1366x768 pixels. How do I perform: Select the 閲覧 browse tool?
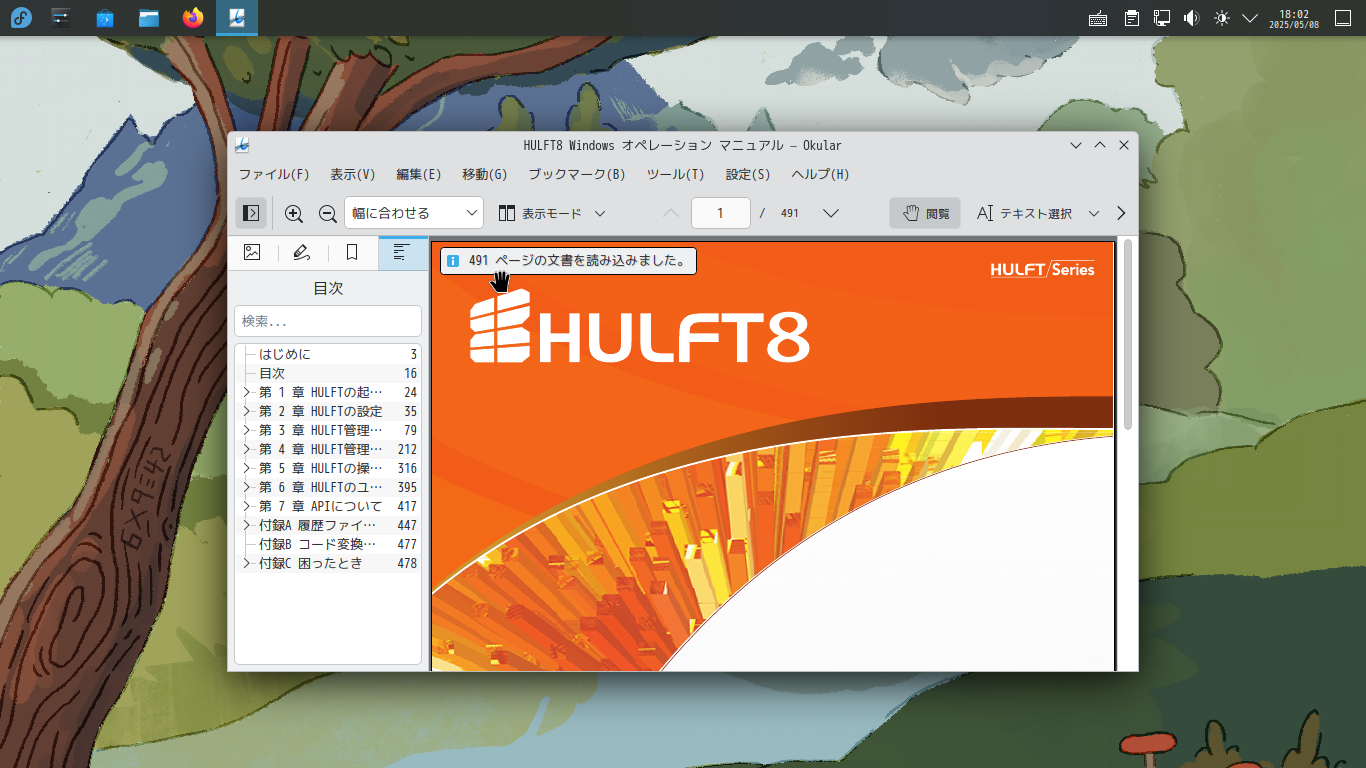tap(925, 213)
